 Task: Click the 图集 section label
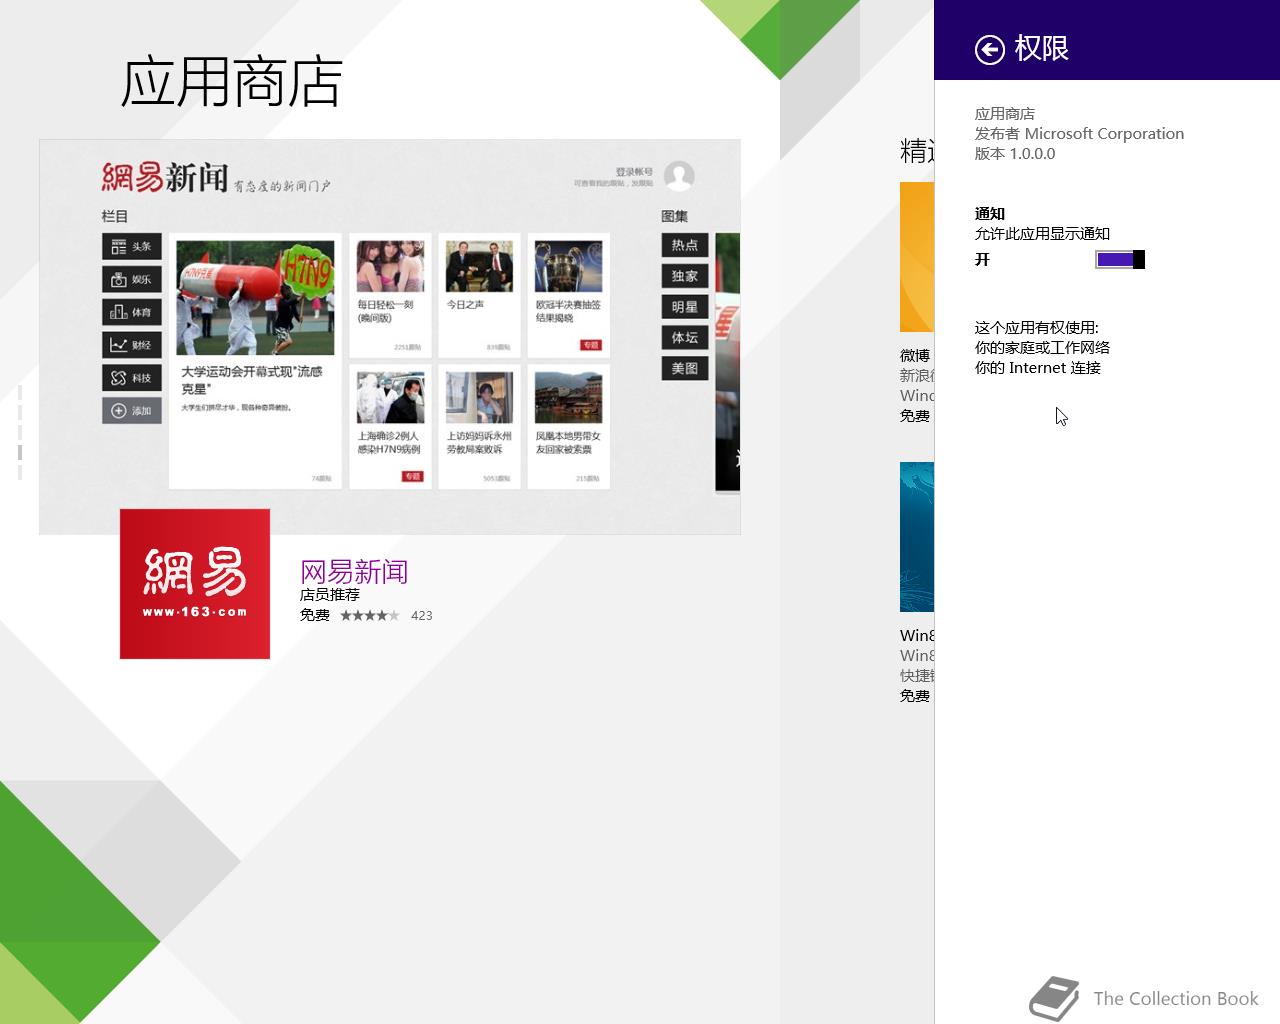point(674,216)
